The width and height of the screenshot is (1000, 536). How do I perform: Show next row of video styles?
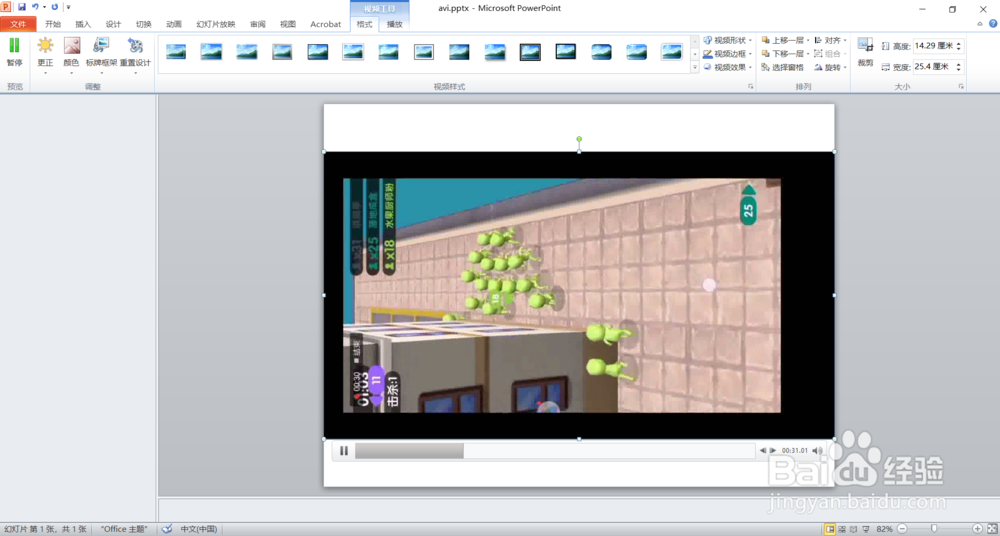(695, 54)
